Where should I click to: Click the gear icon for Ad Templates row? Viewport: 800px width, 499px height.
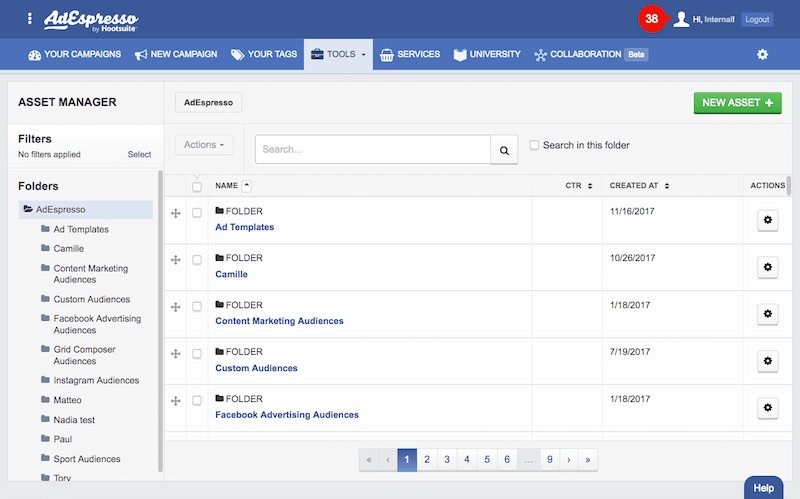point(767,220)
